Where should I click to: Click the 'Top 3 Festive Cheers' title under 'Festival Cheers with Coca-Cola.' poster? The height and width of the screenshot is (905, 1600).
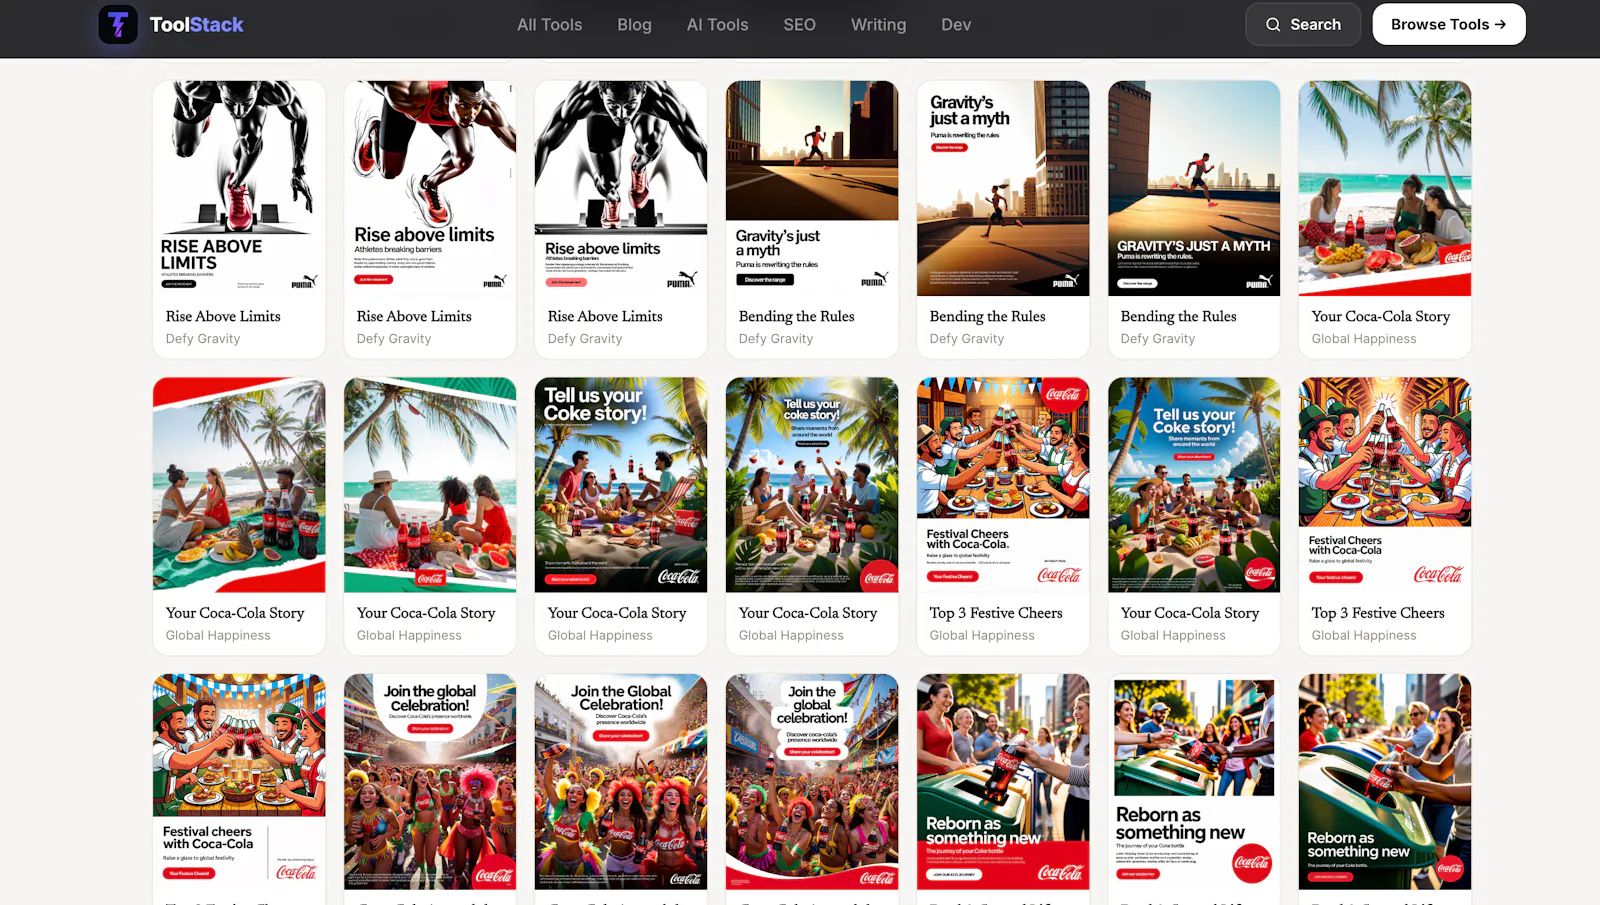coord(996,613)
